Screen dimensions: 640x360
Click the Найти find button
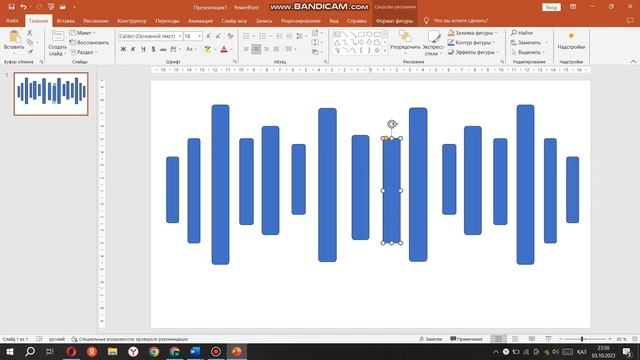coord(522,33)
